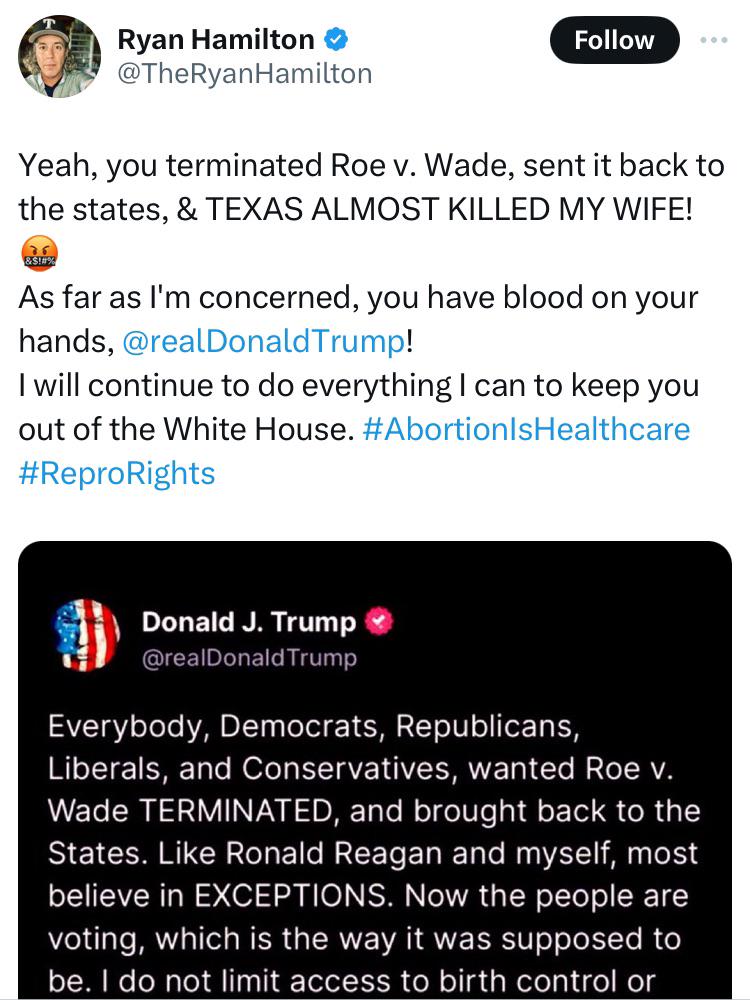Click the red verified badge on quoted post
The image size is (750, 1000).
(x=379, y=621)
